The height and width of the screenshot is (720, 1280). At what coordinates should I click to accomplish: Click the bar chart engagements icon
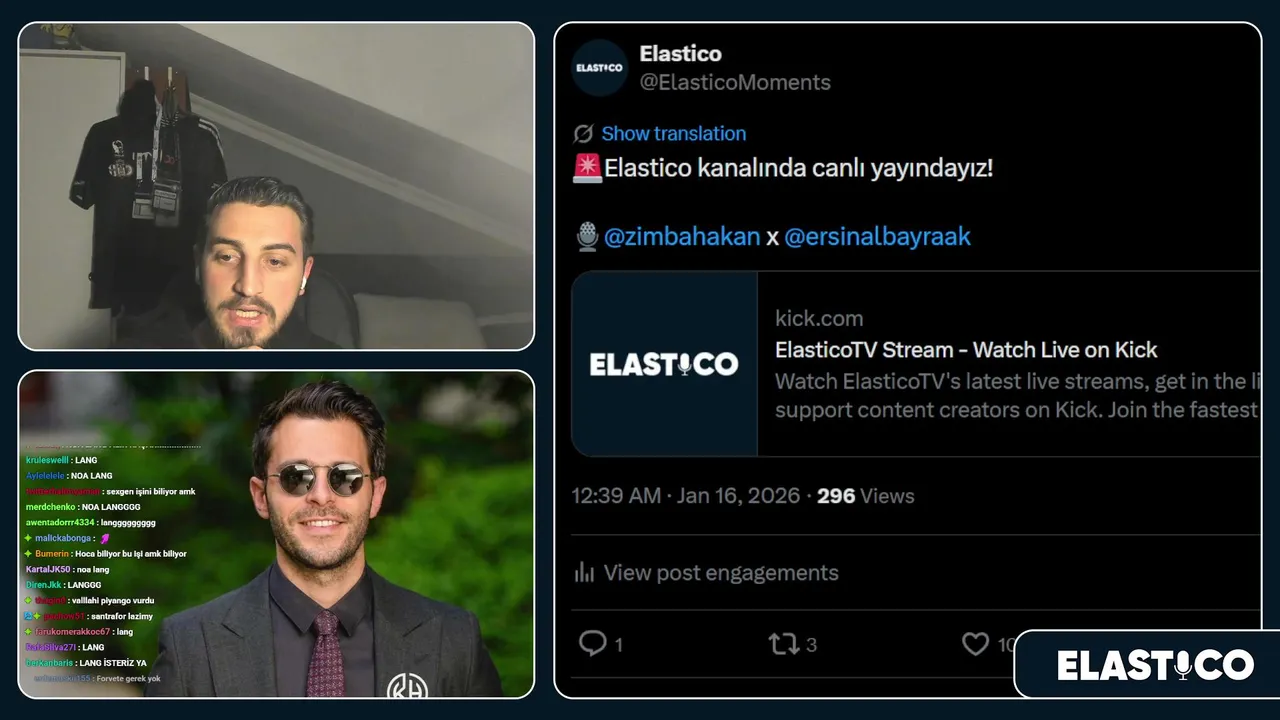(x=584, y=572)
